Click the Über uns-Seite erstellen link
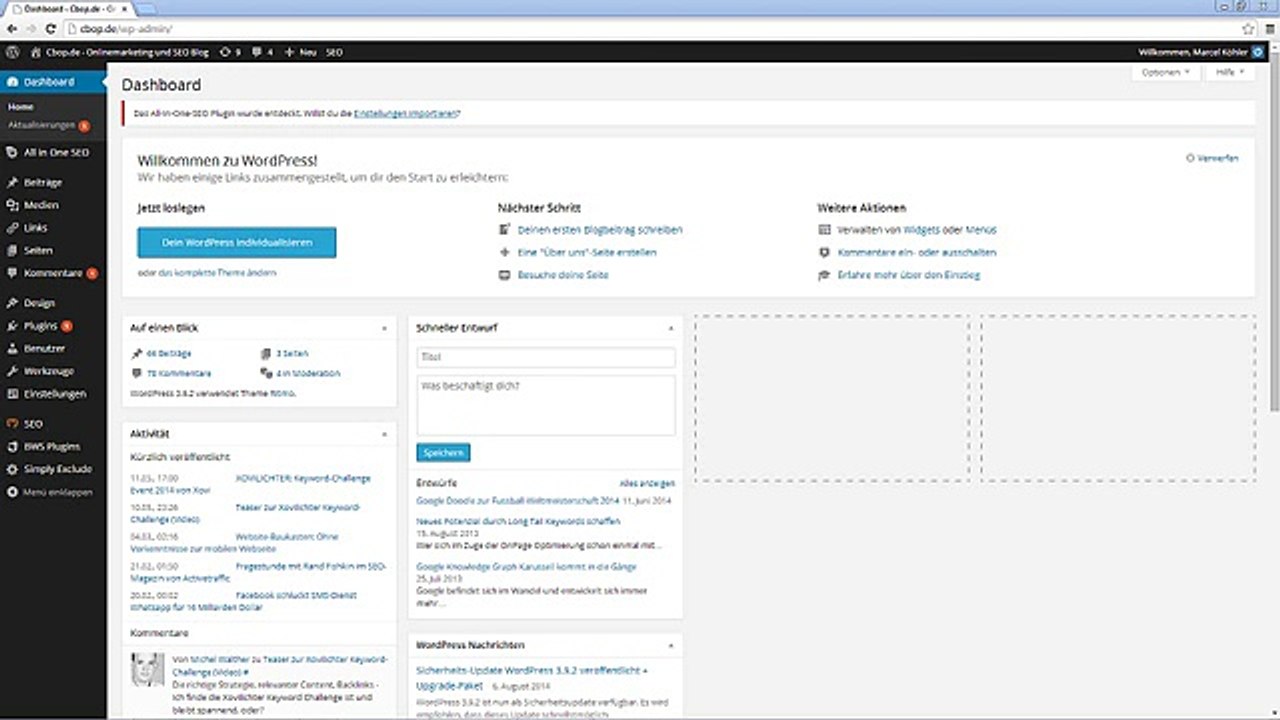 click(x=587, y=253)
